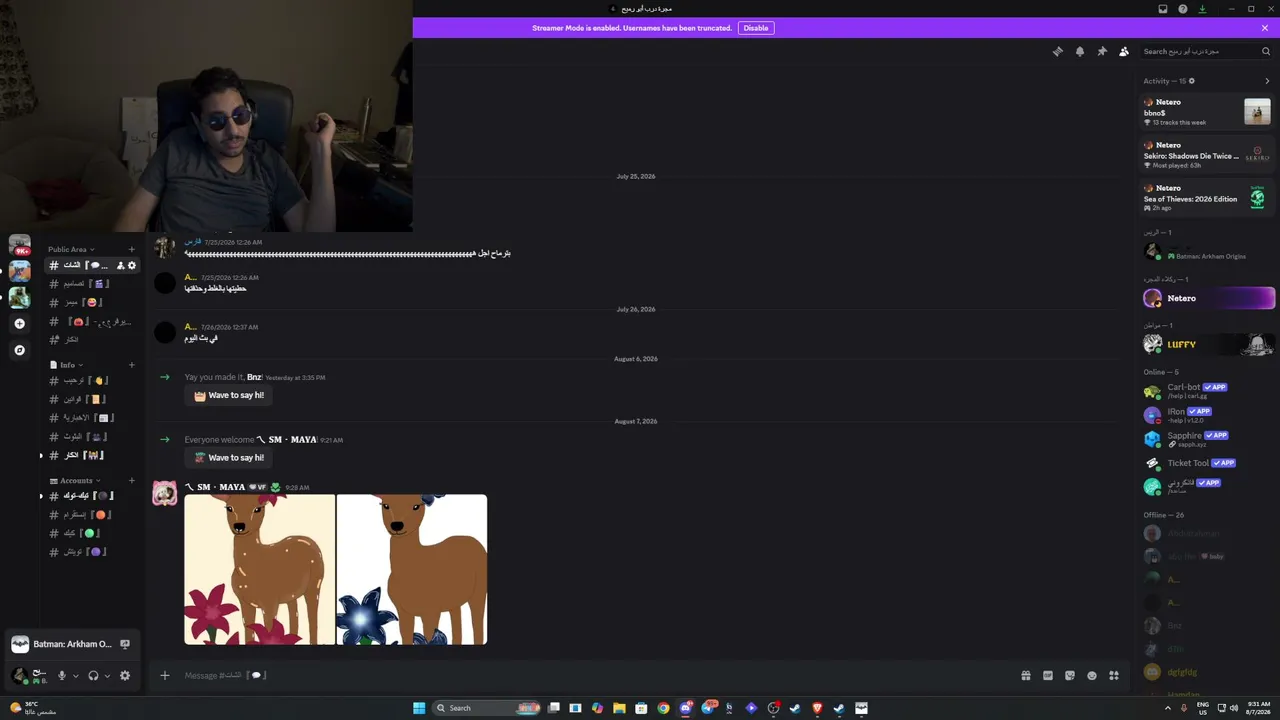Edit selected channel via gear icon
The height and width of the screenshot is (720, 1280).
click(x=132, y=265)
